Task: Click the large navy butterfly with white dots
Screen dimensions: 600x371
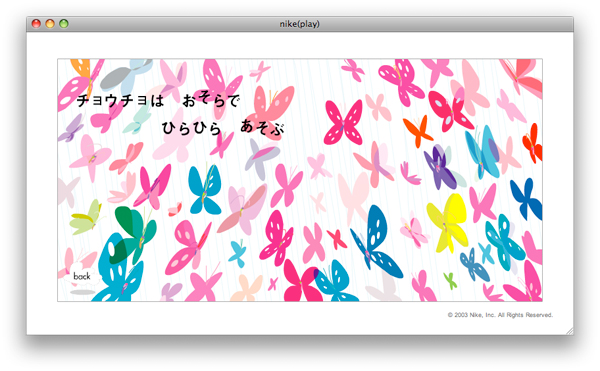Action: 375,241
